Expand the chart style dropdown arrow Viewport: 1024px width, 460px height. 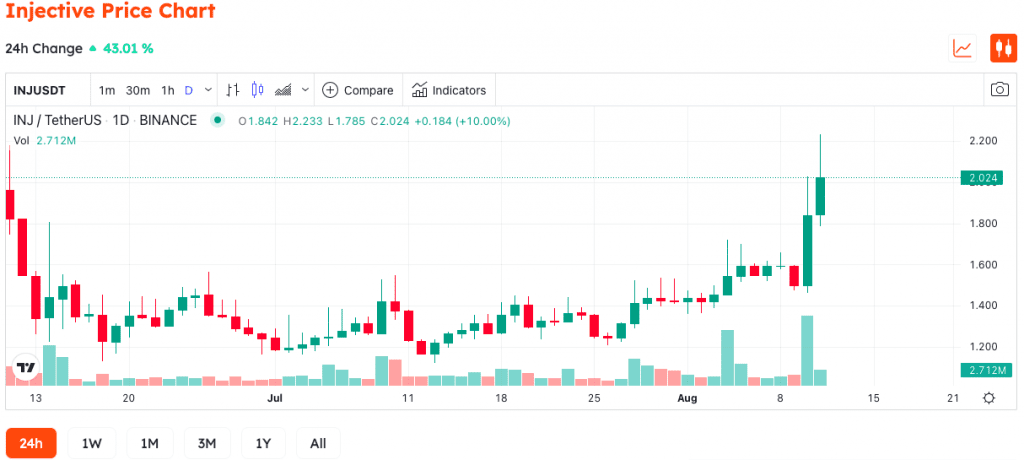(x=305, y=90)
